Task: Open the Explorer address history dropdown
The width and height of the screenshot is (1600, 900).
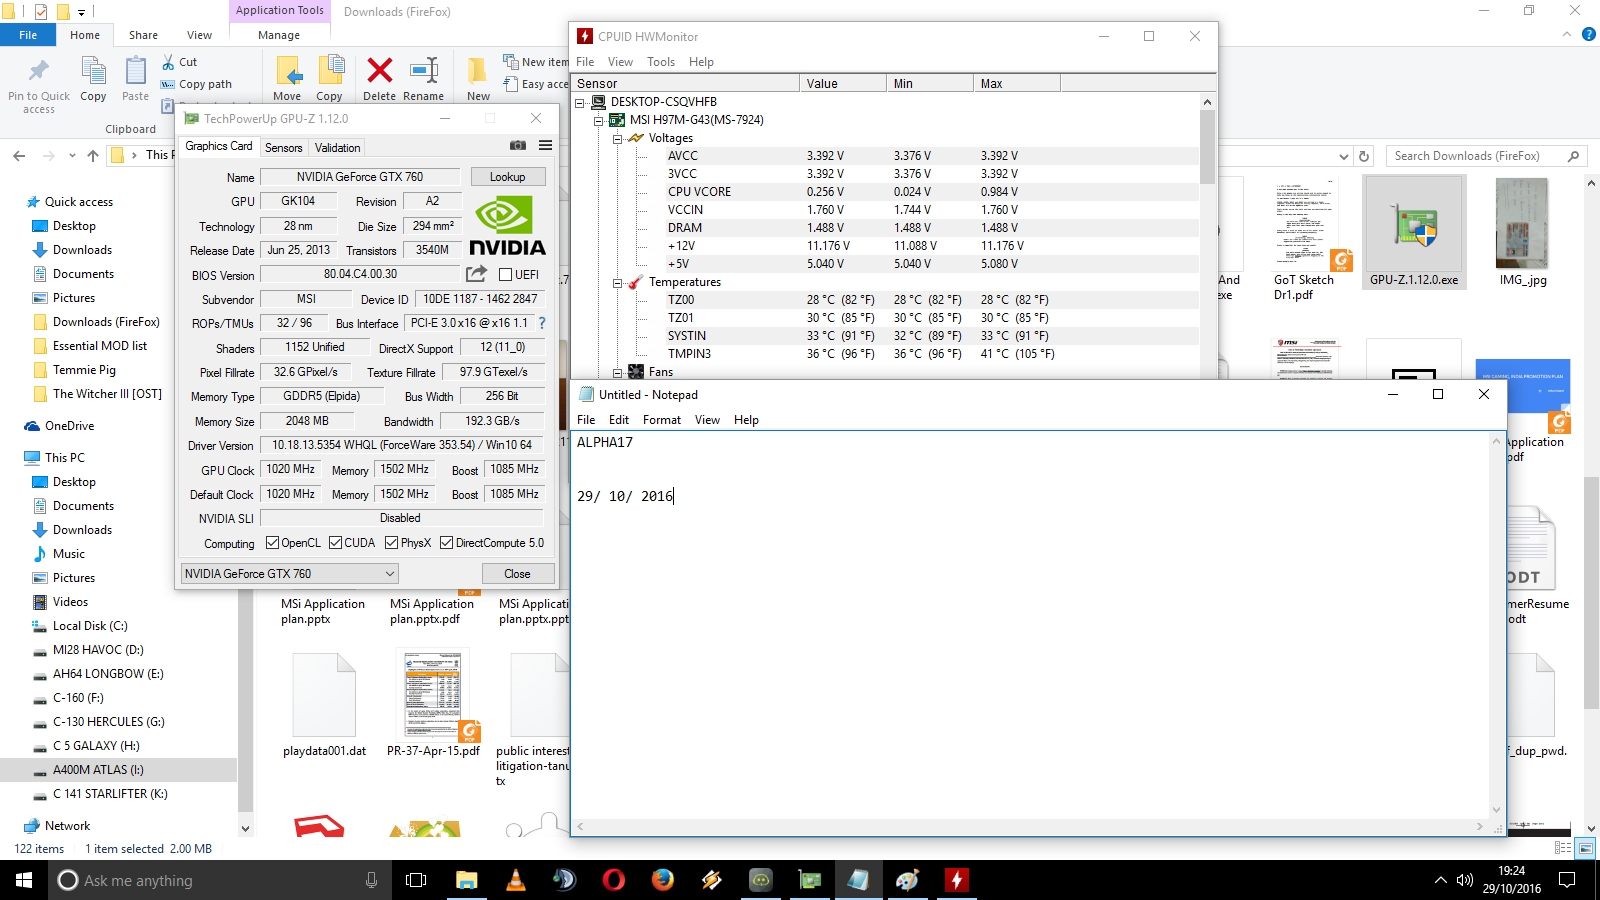Action: pyautogui.click(x=1343, y=156)
